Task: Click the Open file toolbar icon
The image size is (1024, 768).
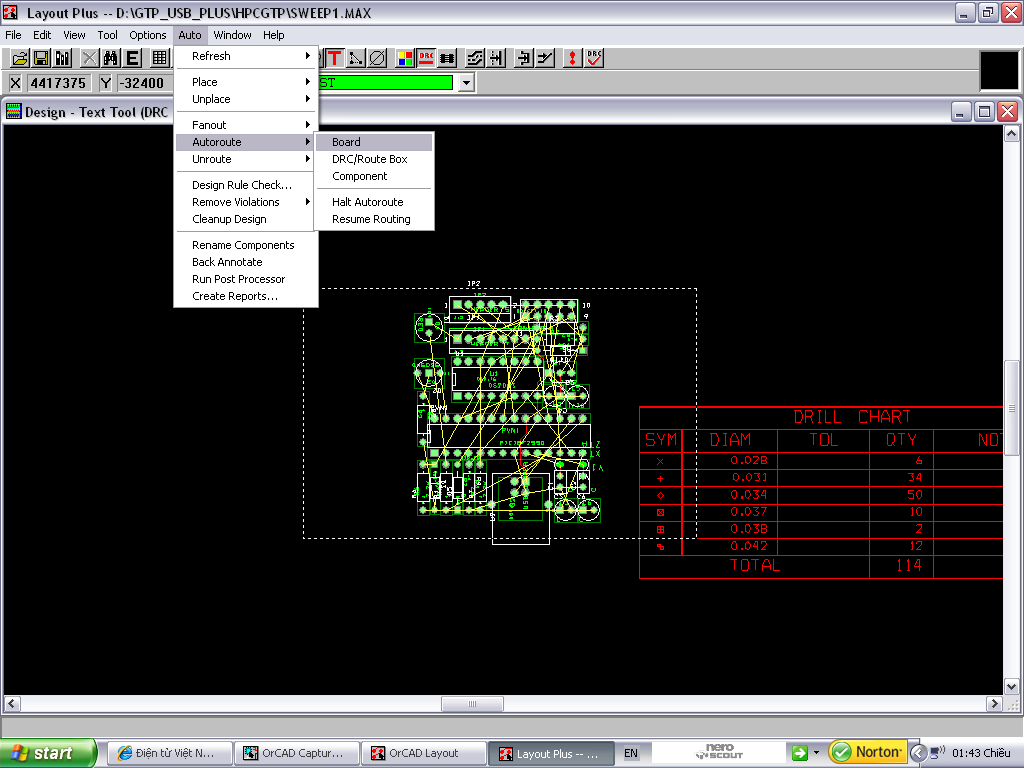Action: tap(19, 58)
